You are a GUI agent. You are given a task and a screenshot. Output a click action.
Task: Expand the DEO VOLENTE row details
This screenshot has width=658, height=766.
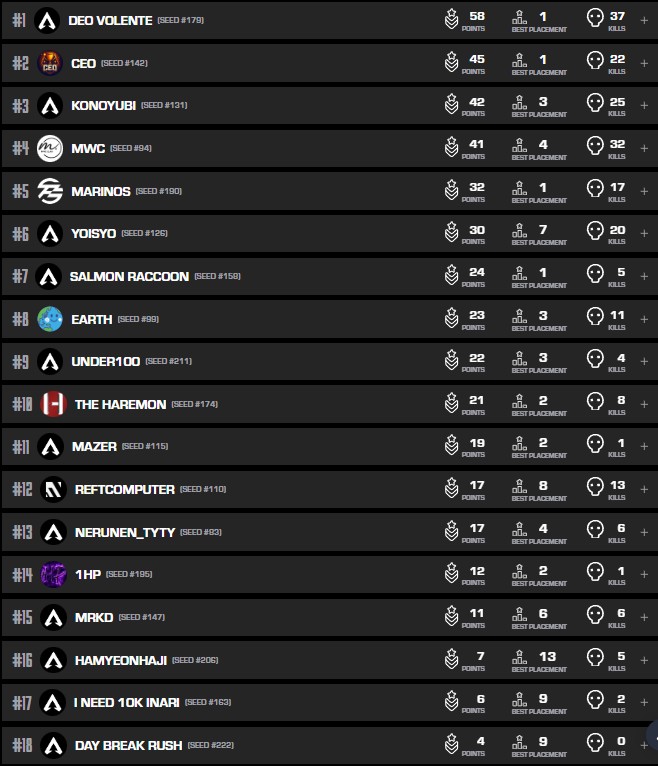tap(644, 20)
